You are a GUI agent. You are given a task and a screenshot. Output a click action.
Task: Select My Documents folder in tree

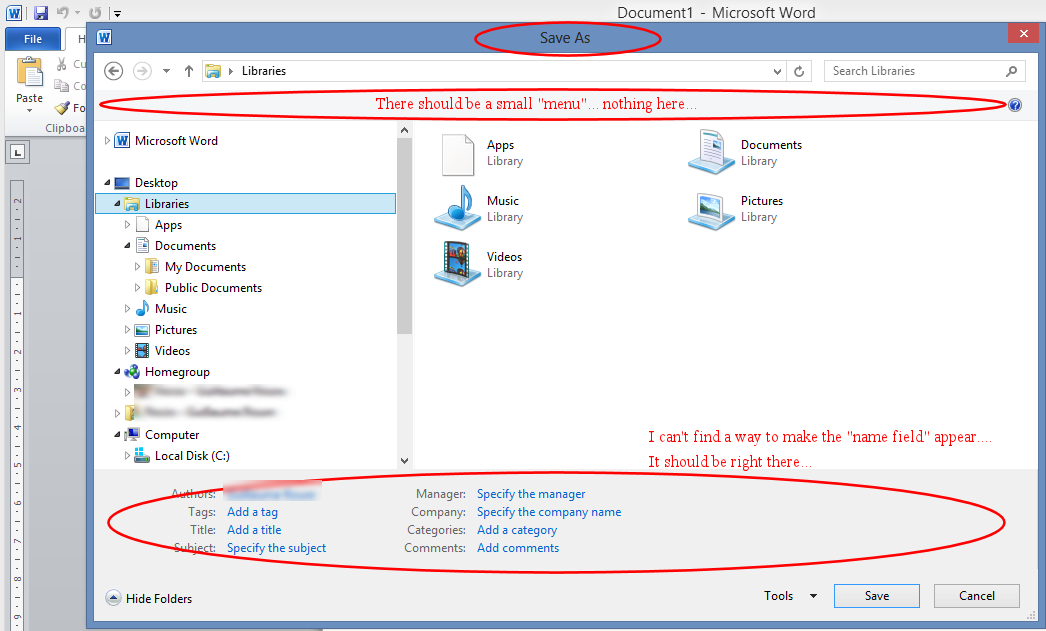205,267
